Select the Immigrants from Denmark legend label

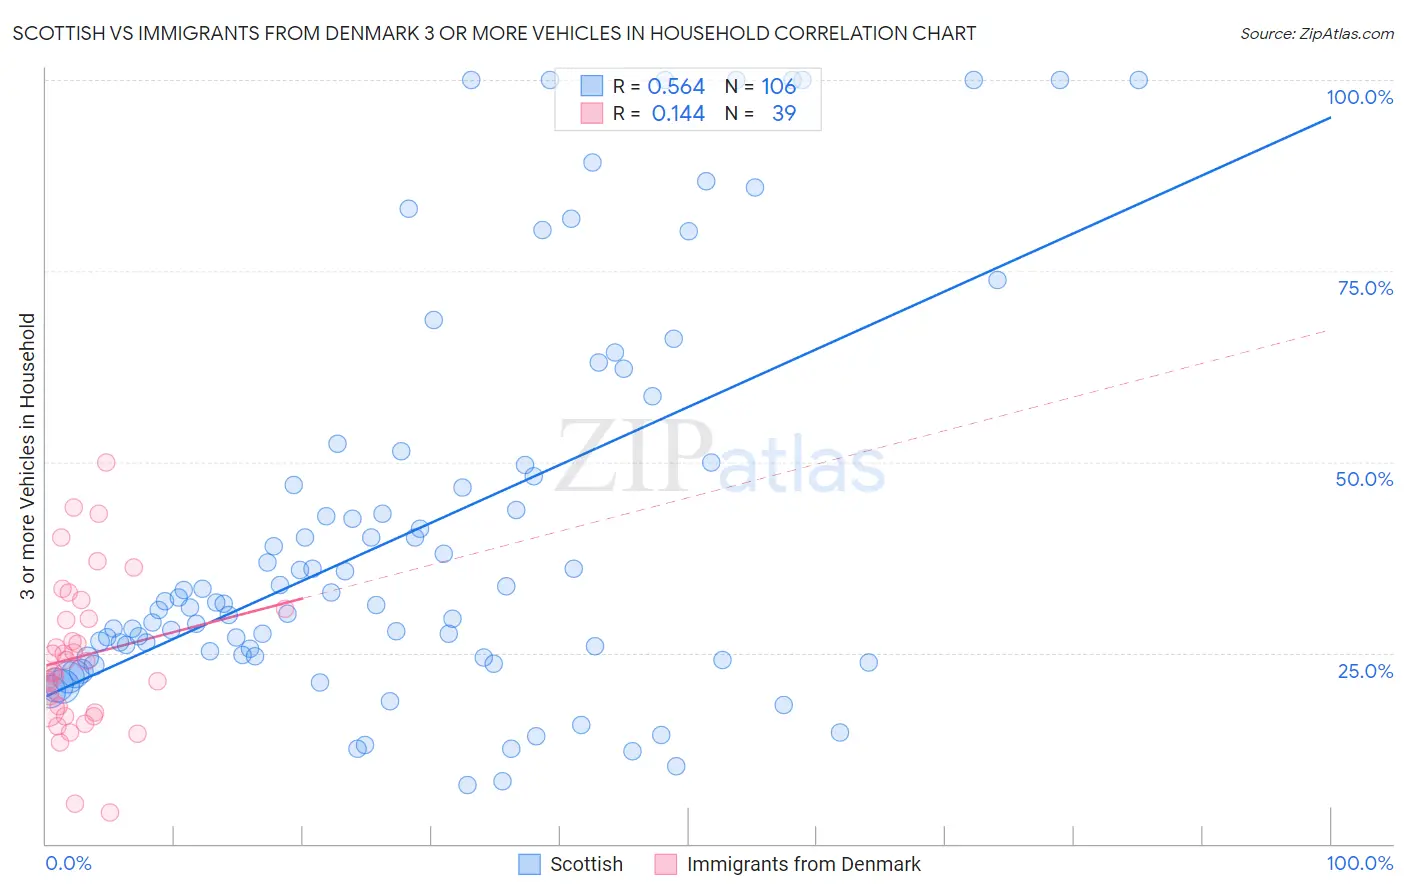804,864
